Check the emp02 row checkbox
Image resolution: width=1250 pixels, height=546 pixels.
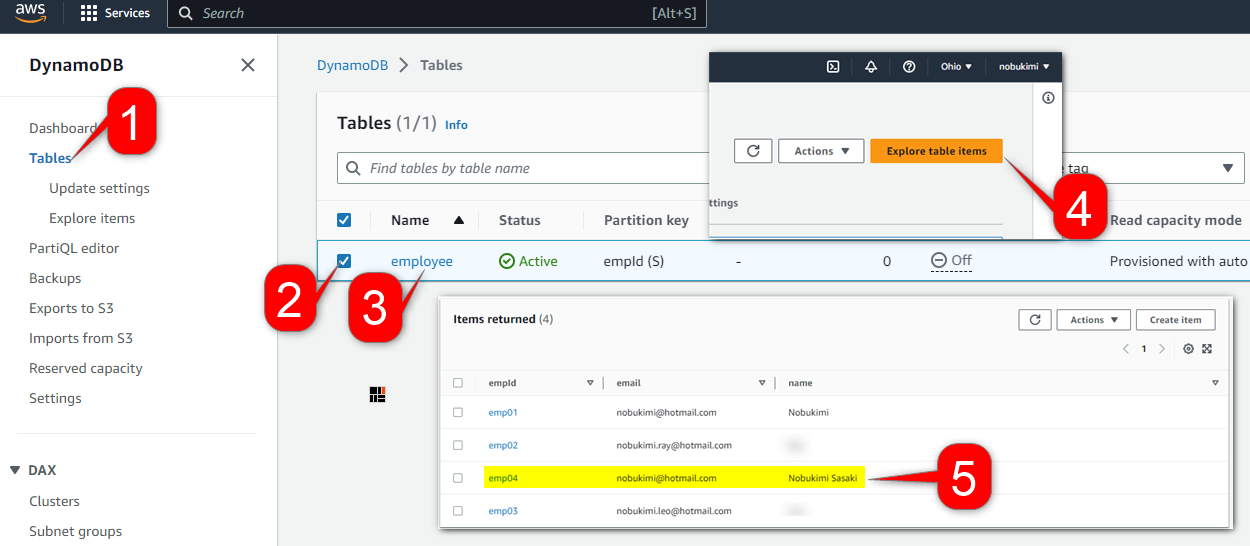coord(458,445)
